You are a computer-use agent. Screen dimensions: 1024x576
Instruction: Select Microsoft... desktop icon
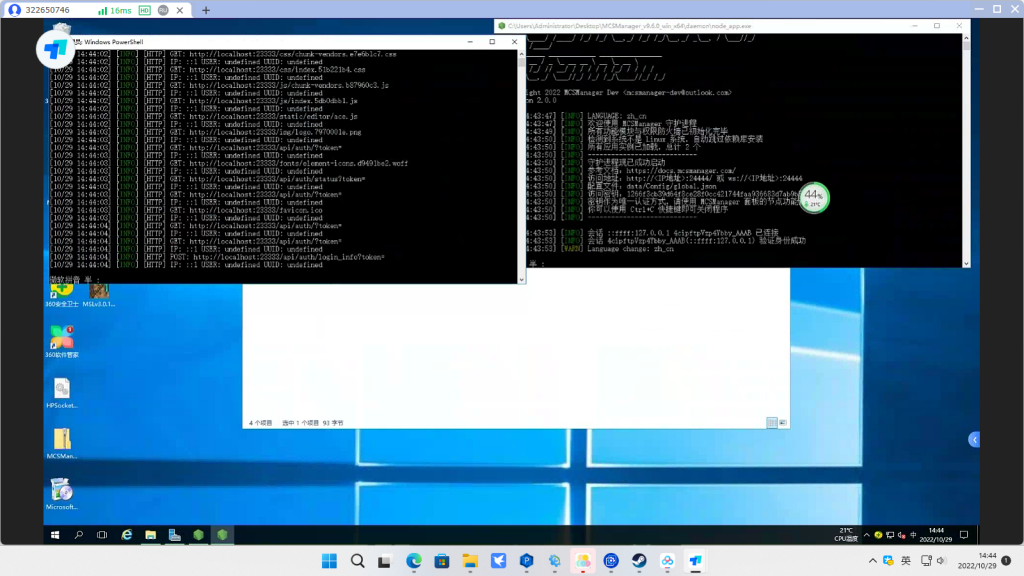coord(61,494)
